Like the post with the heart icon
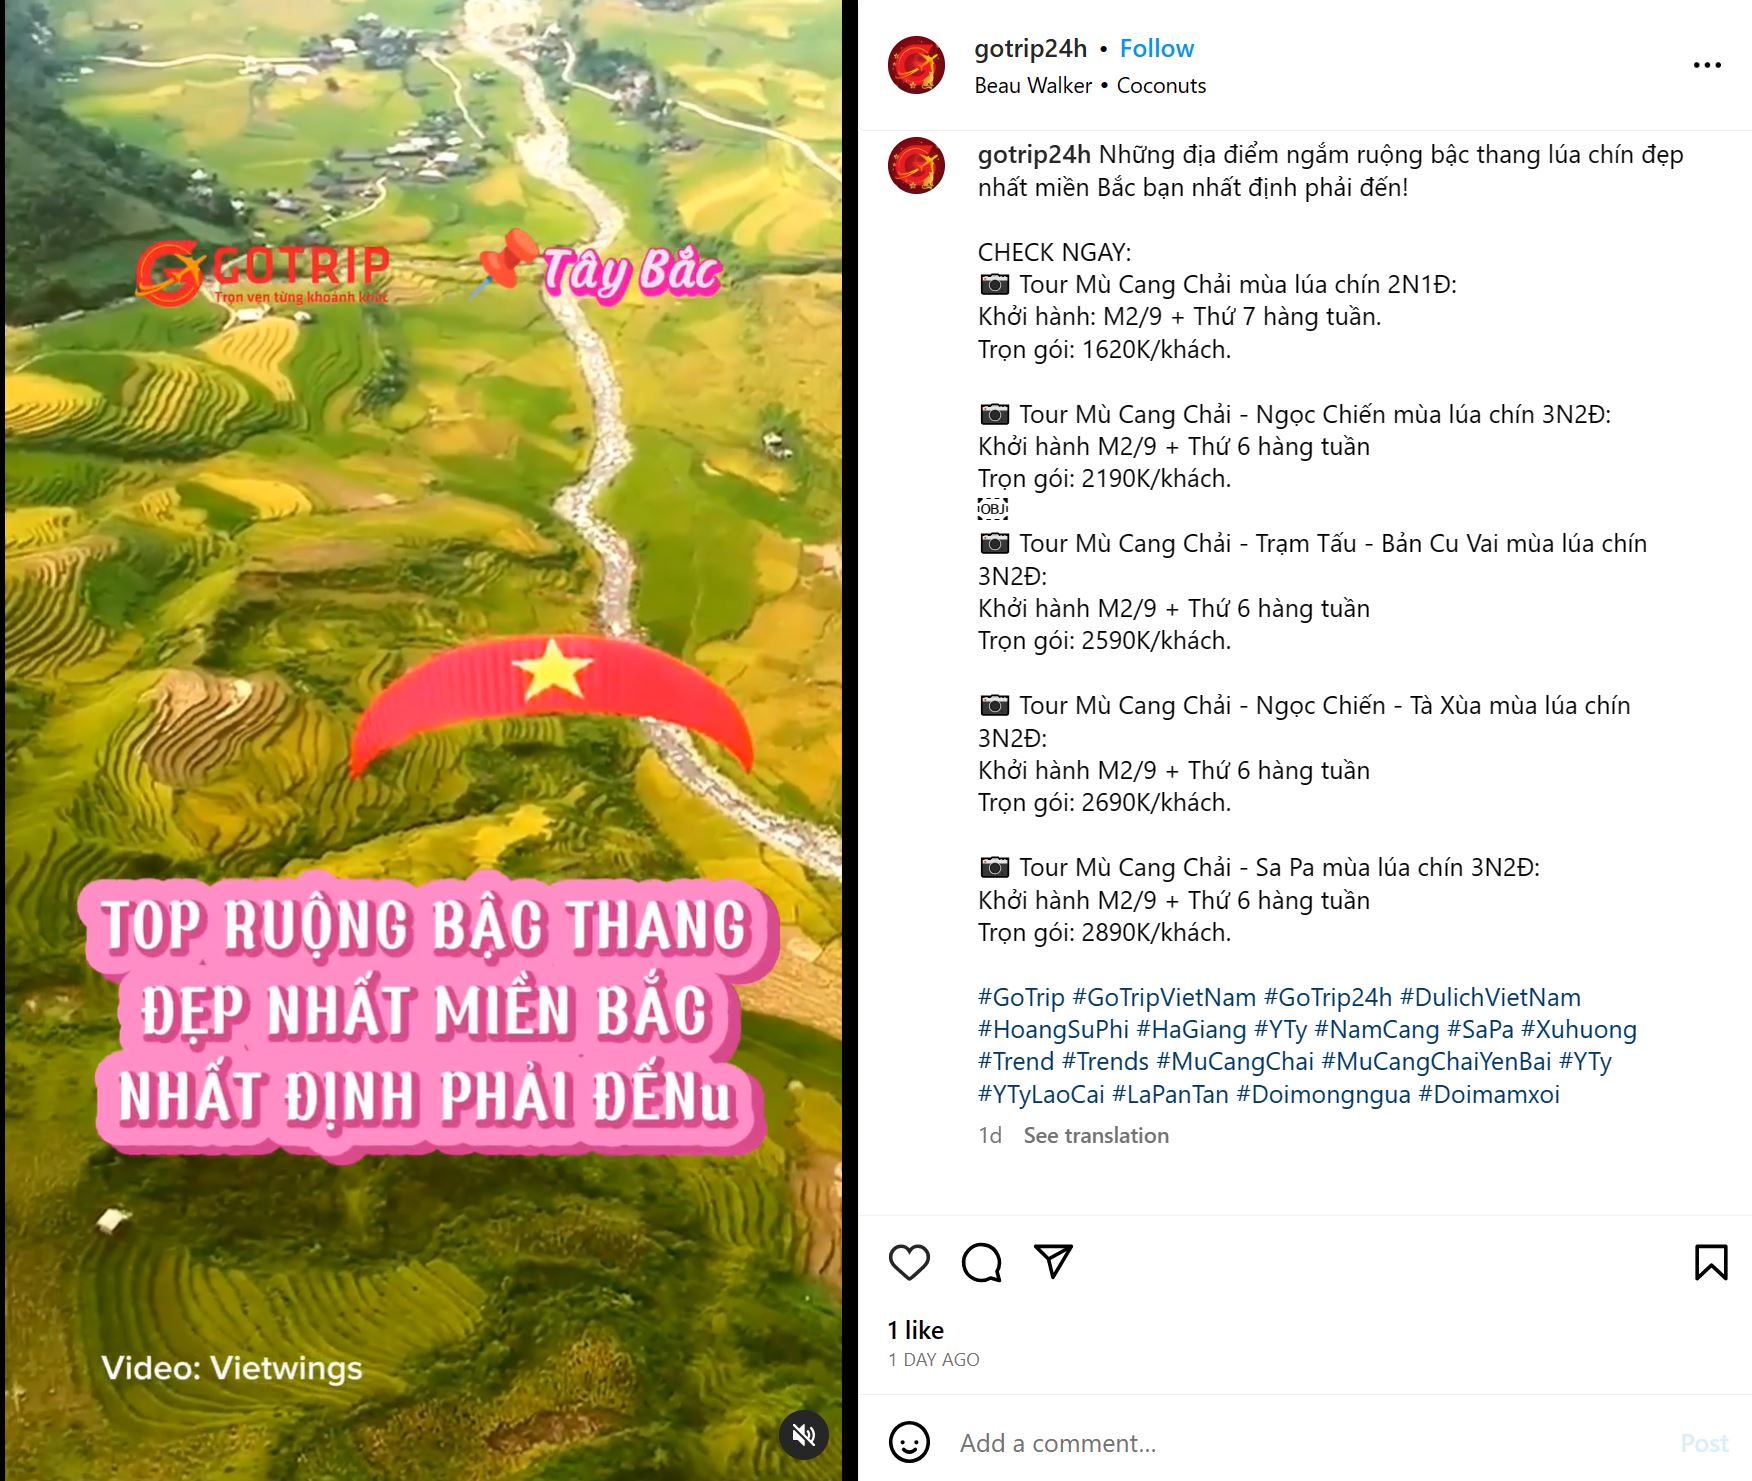 point(909,1262)
